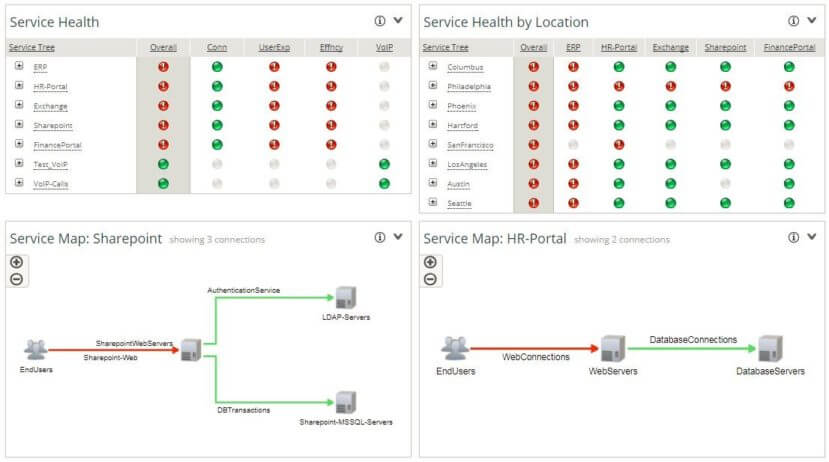The image size is (829, 462).
Task: Expand the ERP service tree row
Action: tap(19, 66)
